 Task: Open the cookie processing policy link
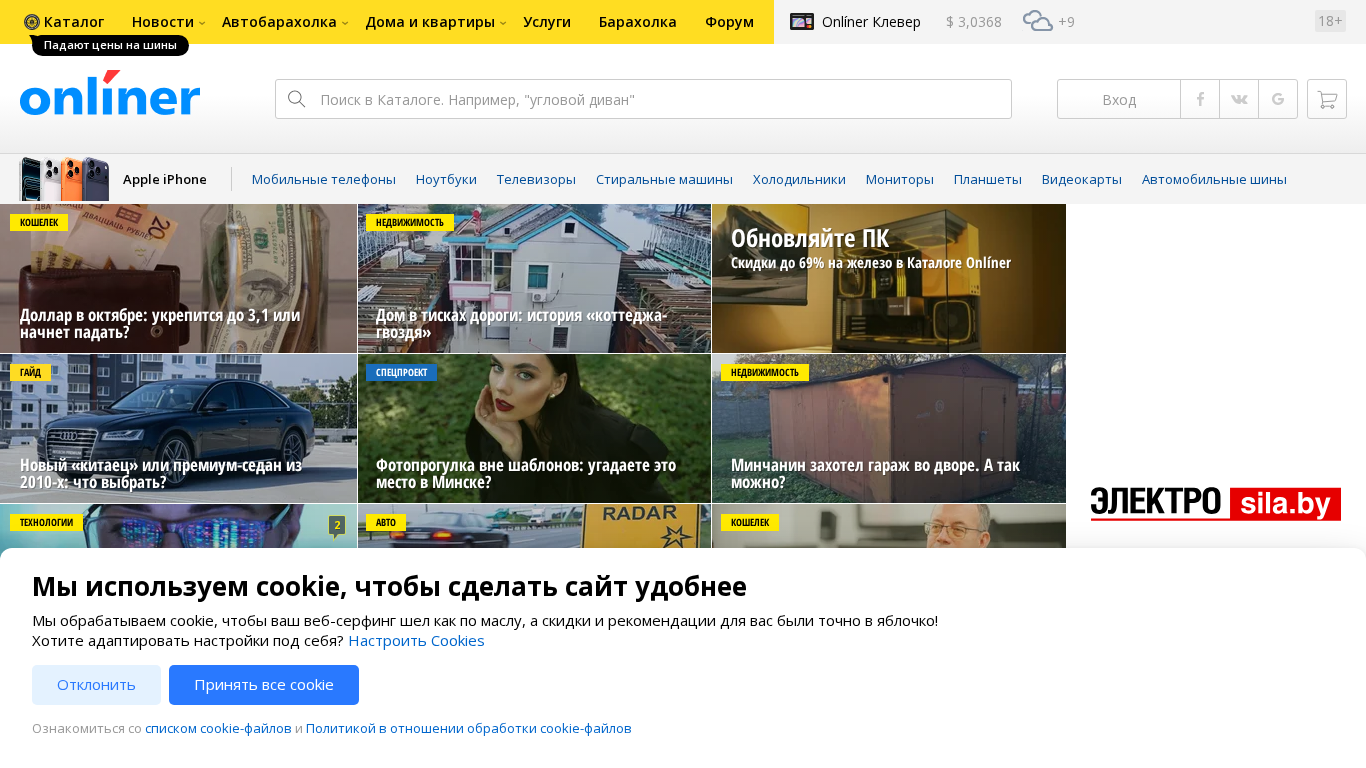469,728
